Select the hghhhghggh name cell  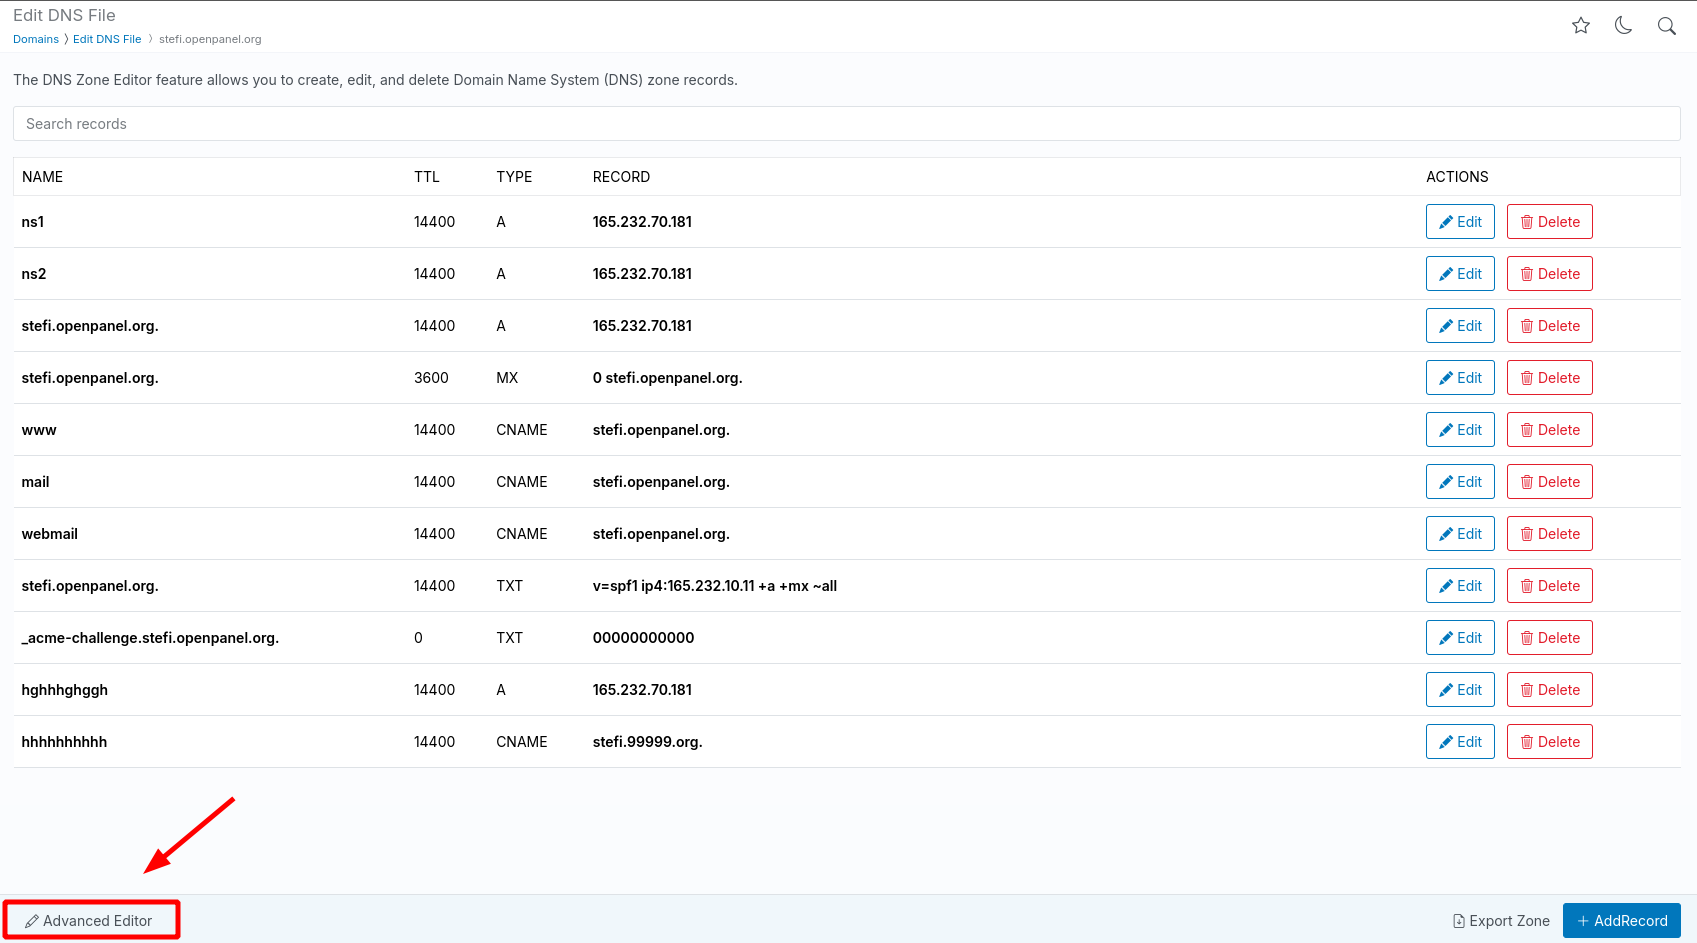coord(65,690)
